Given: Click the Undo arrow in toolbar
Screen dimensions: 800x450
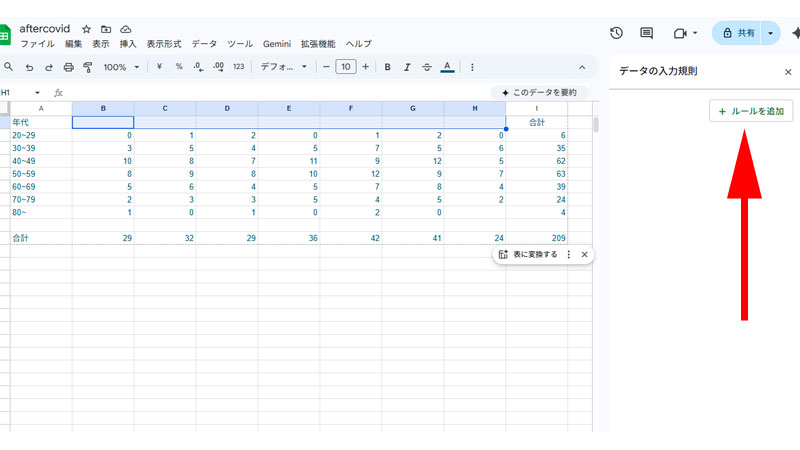Looking at the screenshot, I should [29, 67].
